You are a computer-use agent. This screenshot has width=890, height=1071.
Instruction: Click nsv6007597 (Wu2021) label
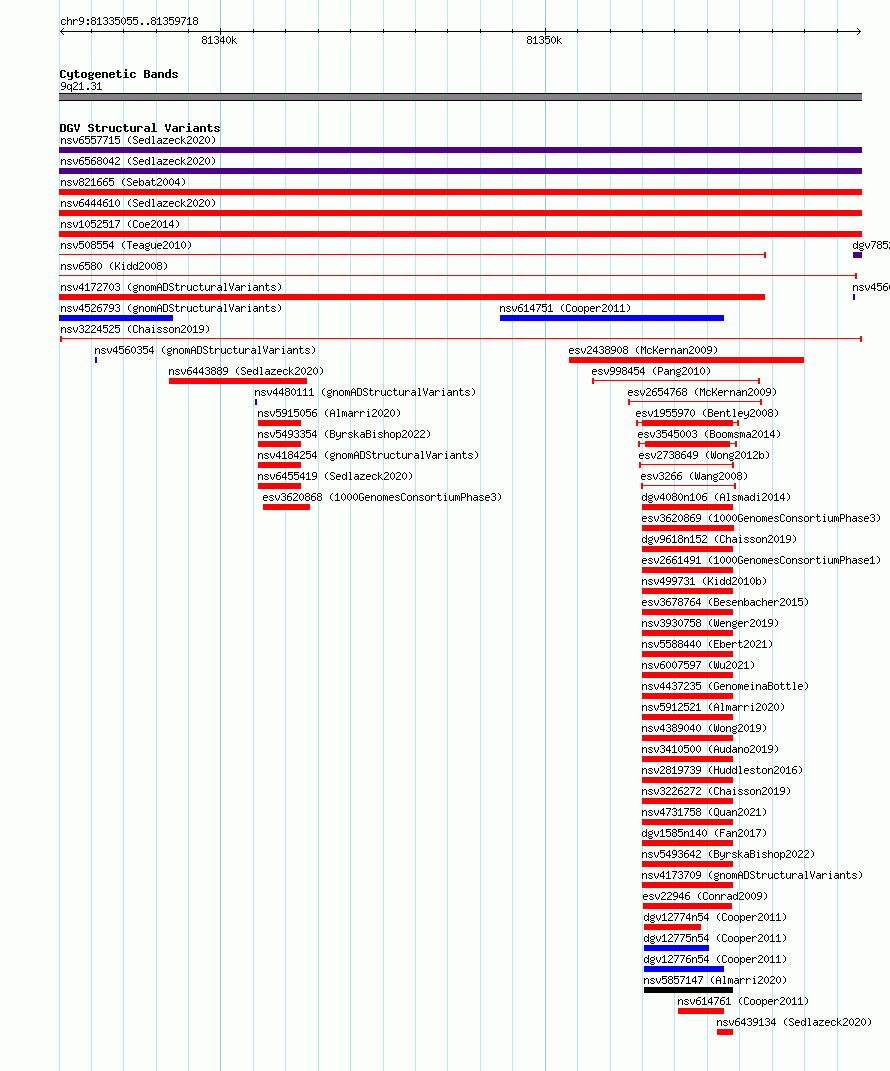click(x=698, y=665)
